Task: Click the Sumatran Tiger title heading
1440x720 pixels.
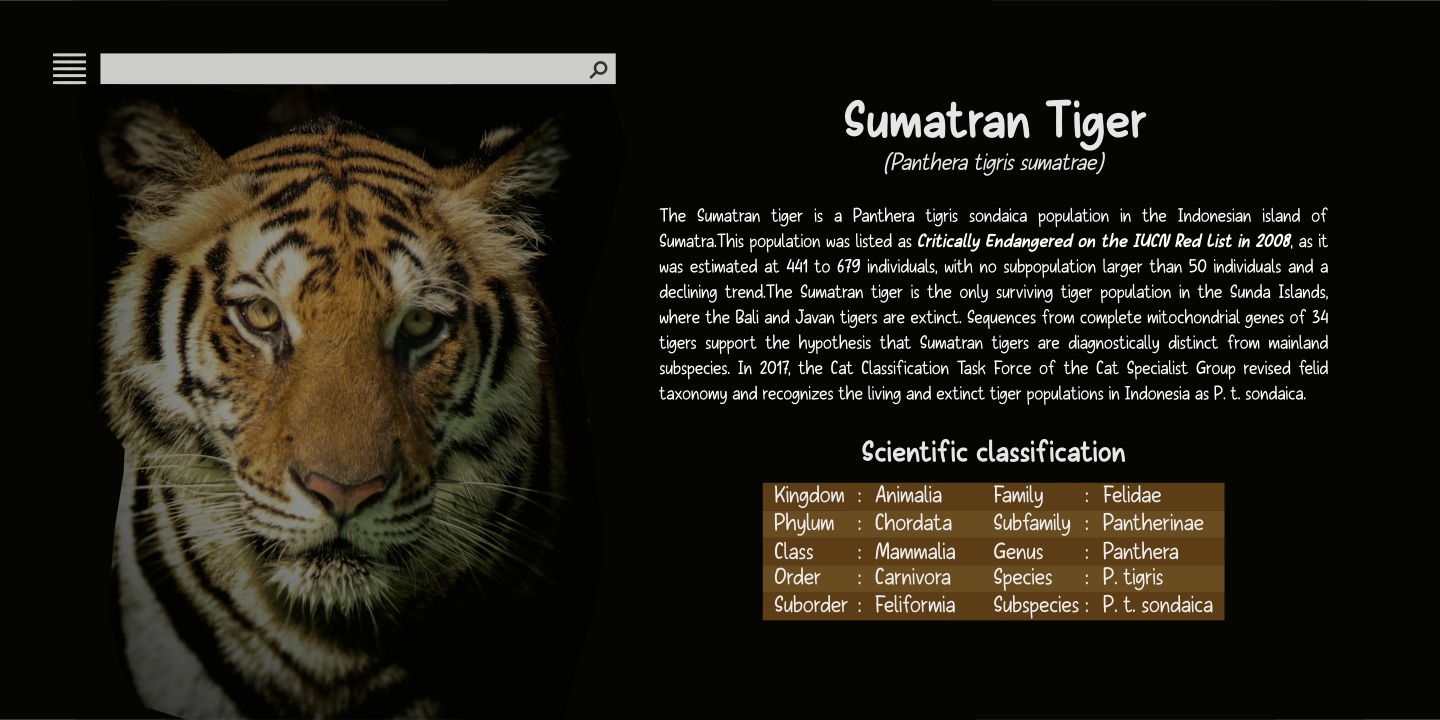Action: (x=994, y=122)
